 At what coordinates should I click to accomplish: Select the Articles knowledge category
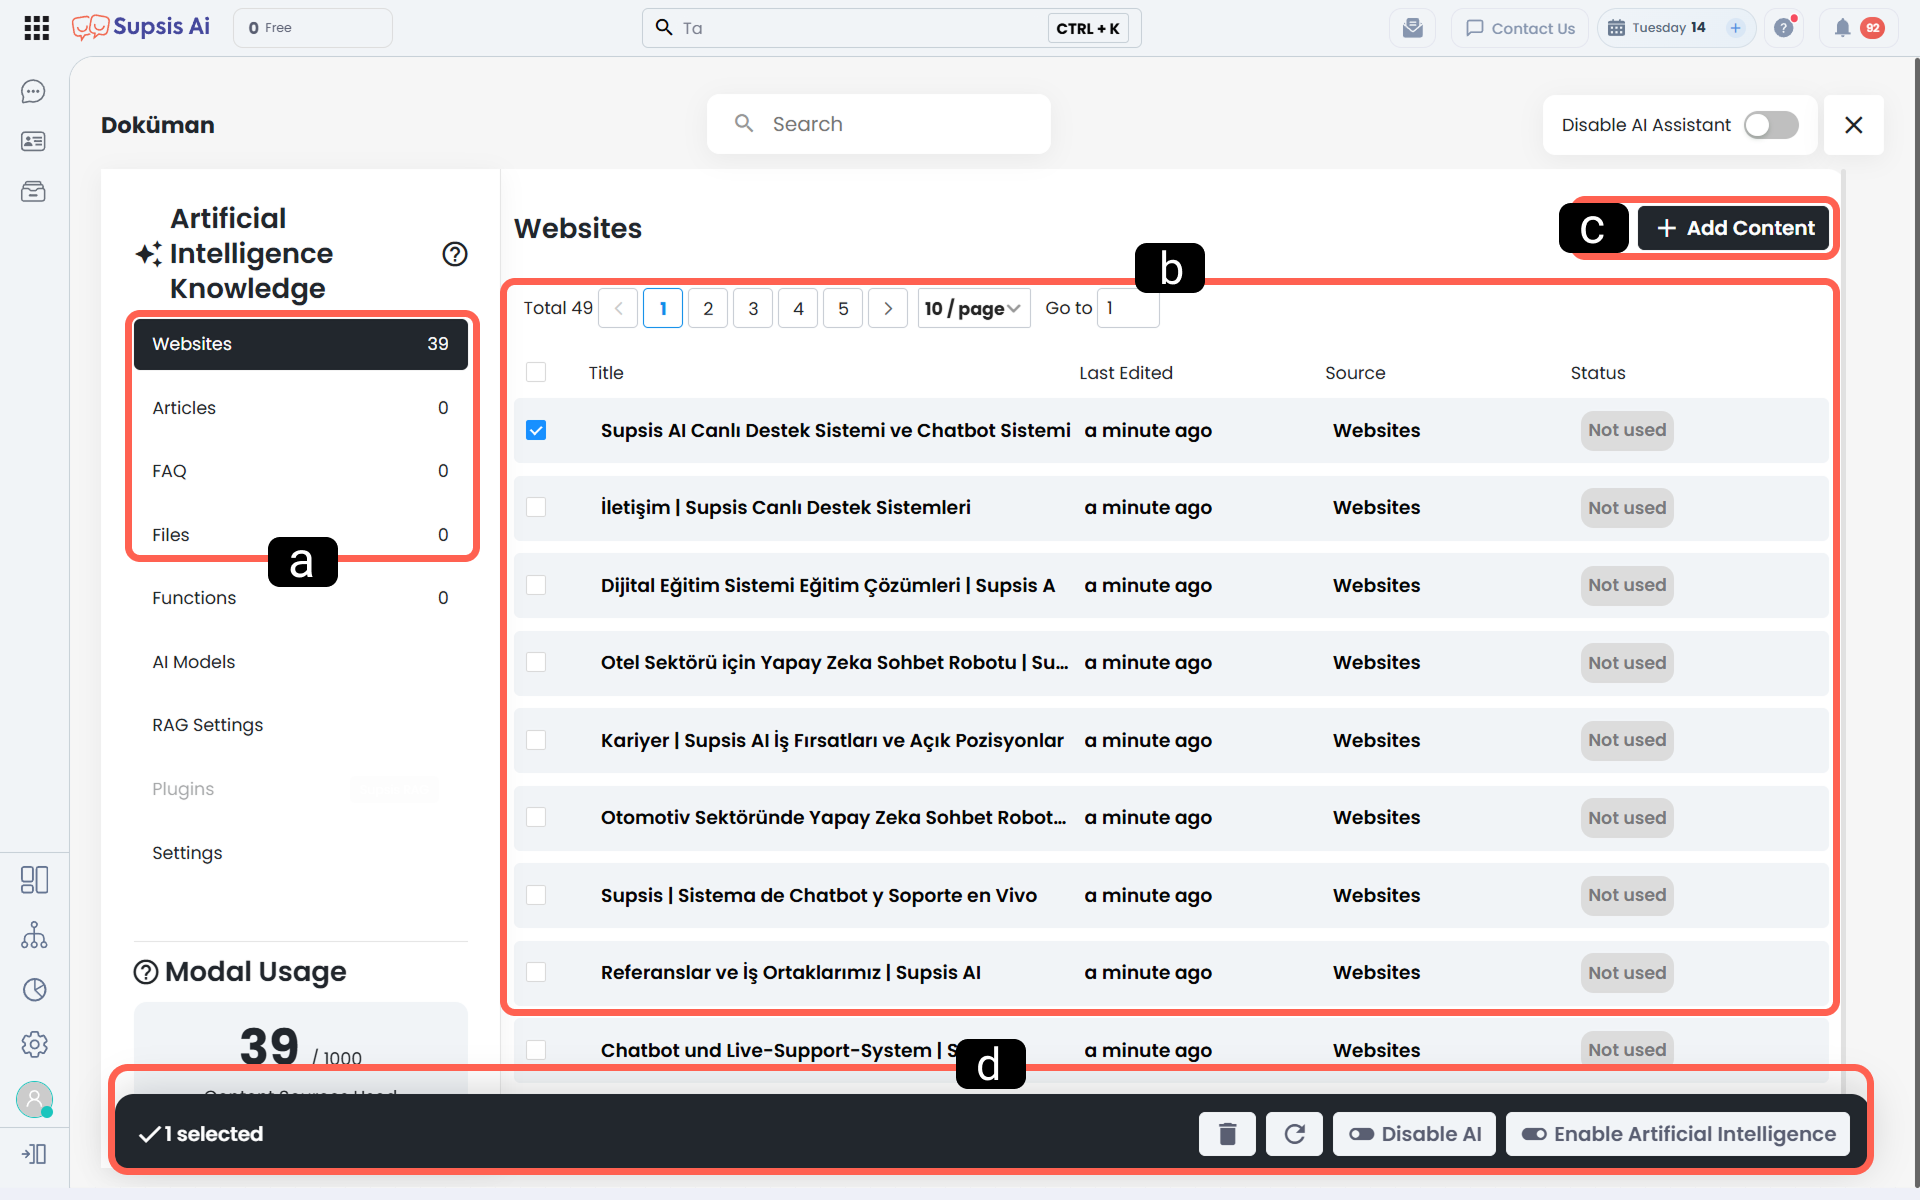[x=301, y=408]
